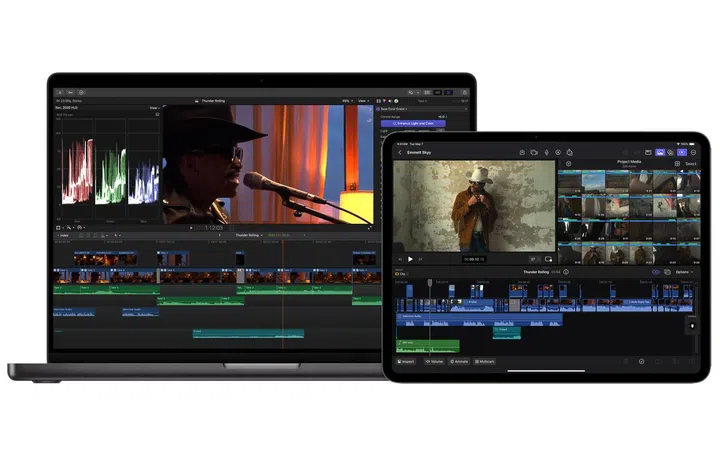Viewport: 720px width, 456px height.
Task: Click Select in Project Media browser
Action: (x=688, y=163)
